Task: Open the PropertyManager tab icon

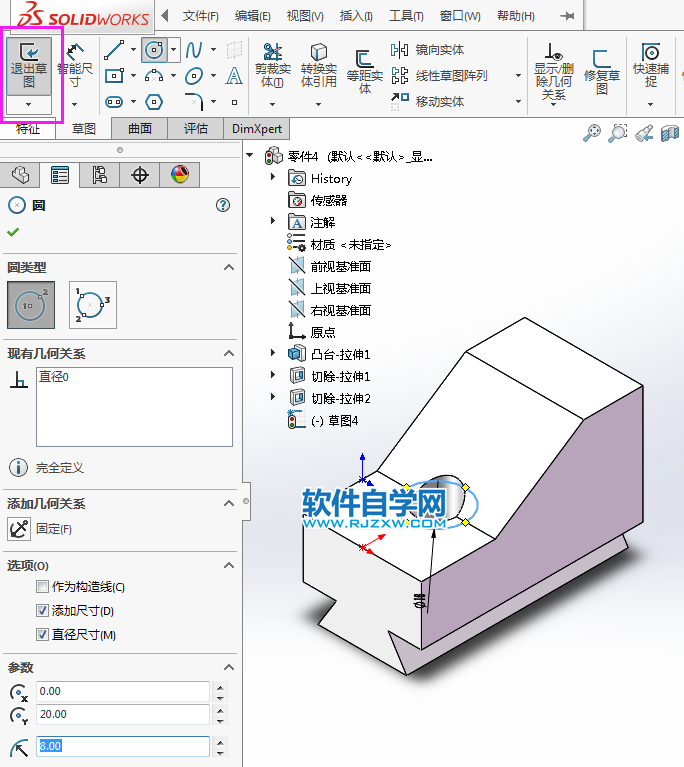Action: (x=60, y=175)
